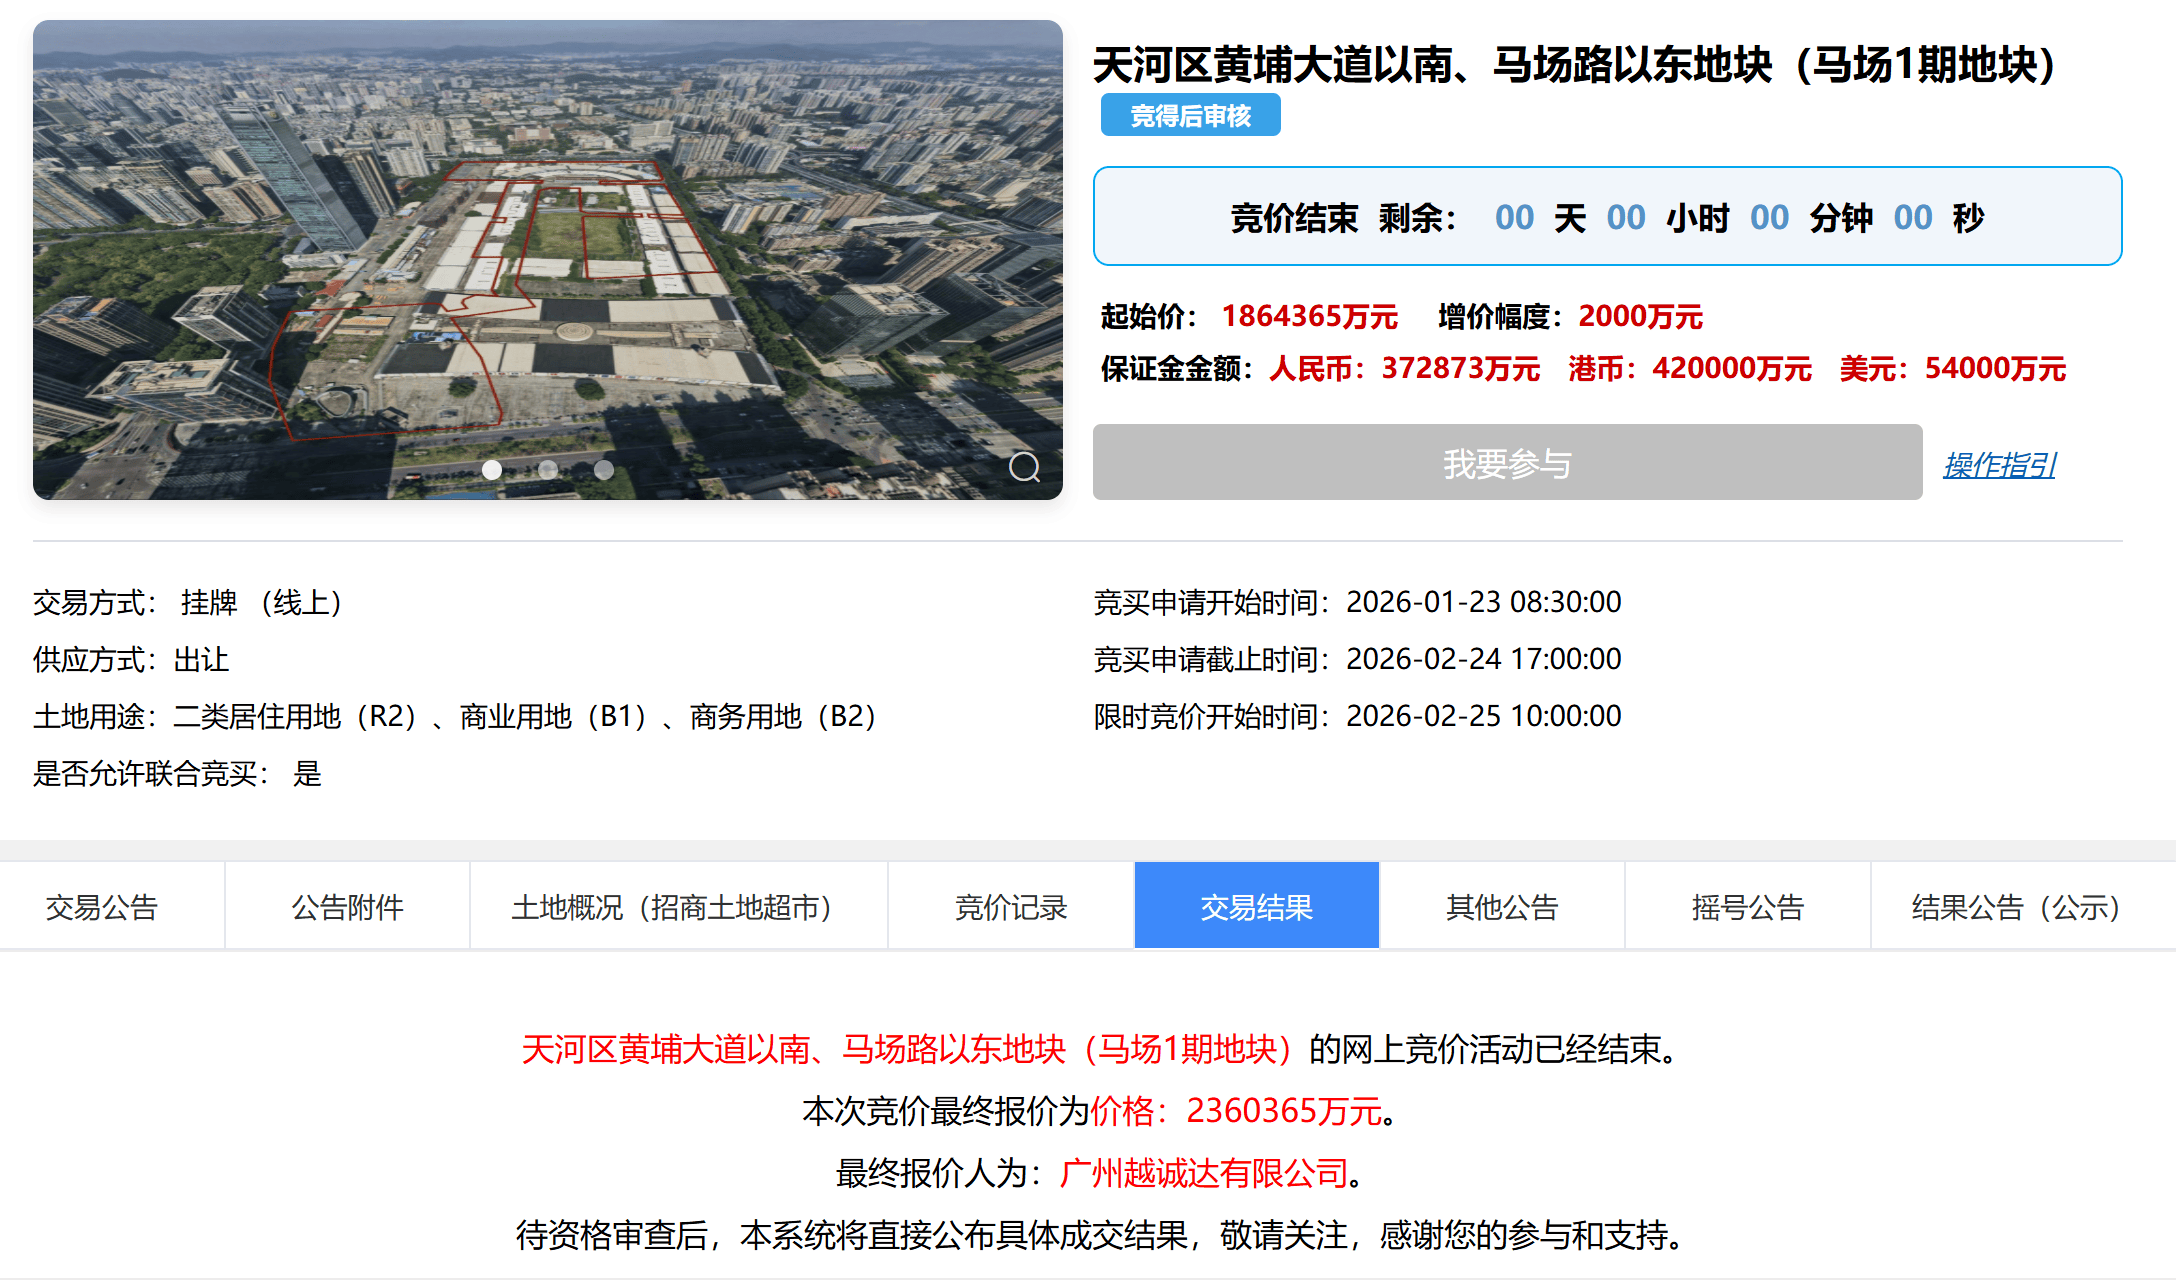Open the 操作指引 link
The width and height of the screenshot is (2176, 1280).
[1998, 463]
